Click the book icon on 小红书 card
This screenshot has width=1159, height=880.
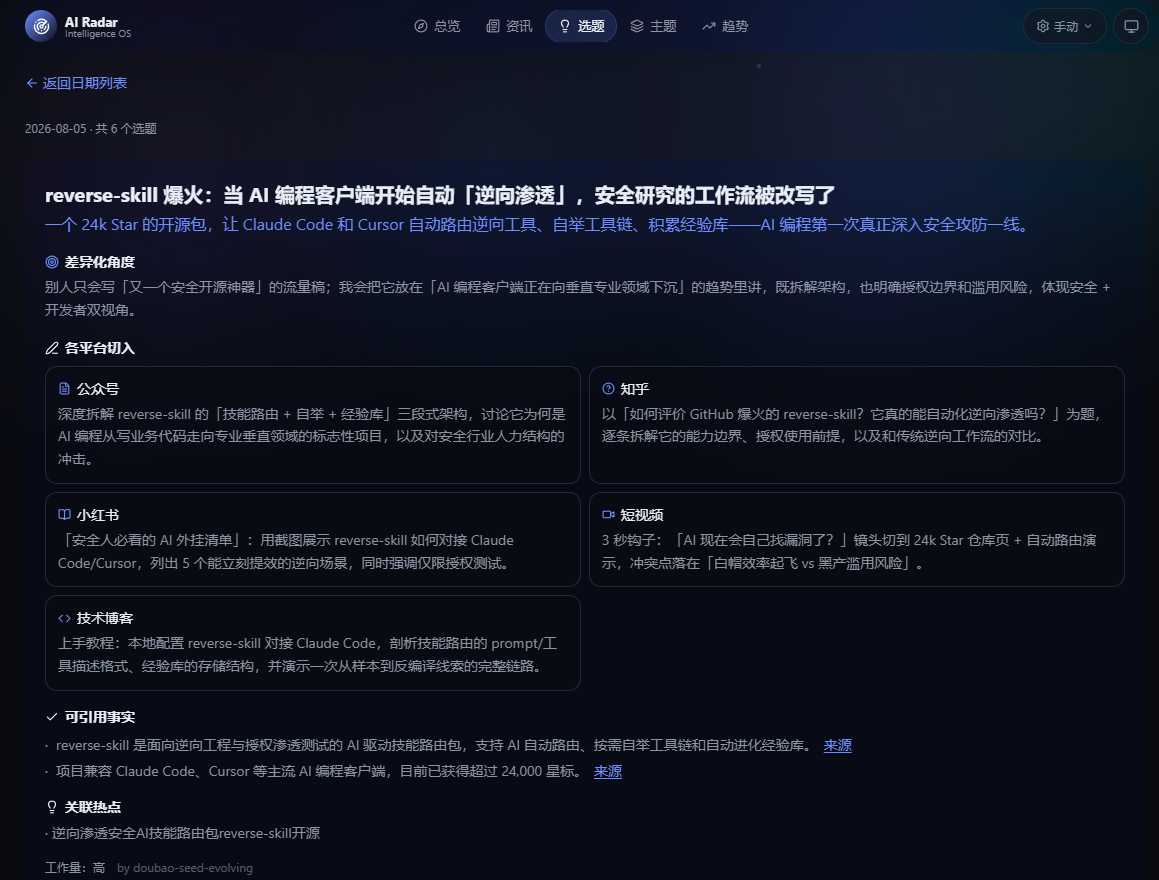[64, 514]
